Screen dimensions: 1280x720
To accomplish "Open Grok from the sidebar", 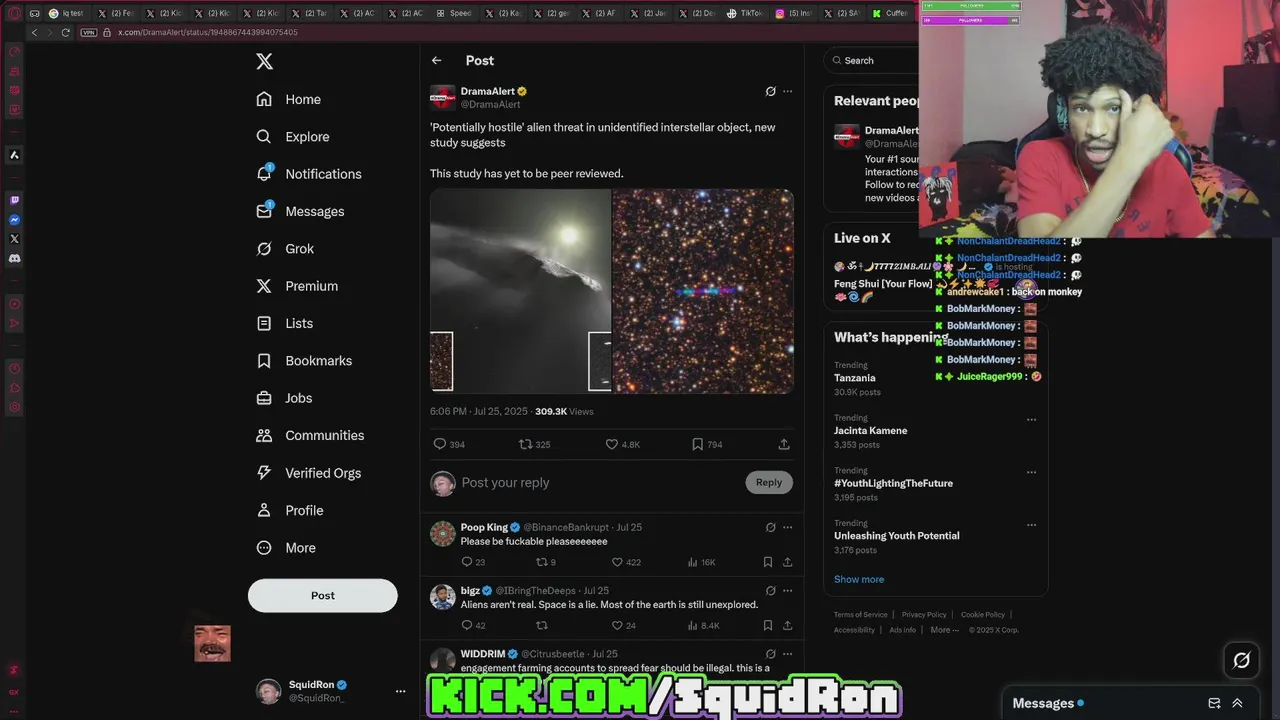I will [285, 249].
